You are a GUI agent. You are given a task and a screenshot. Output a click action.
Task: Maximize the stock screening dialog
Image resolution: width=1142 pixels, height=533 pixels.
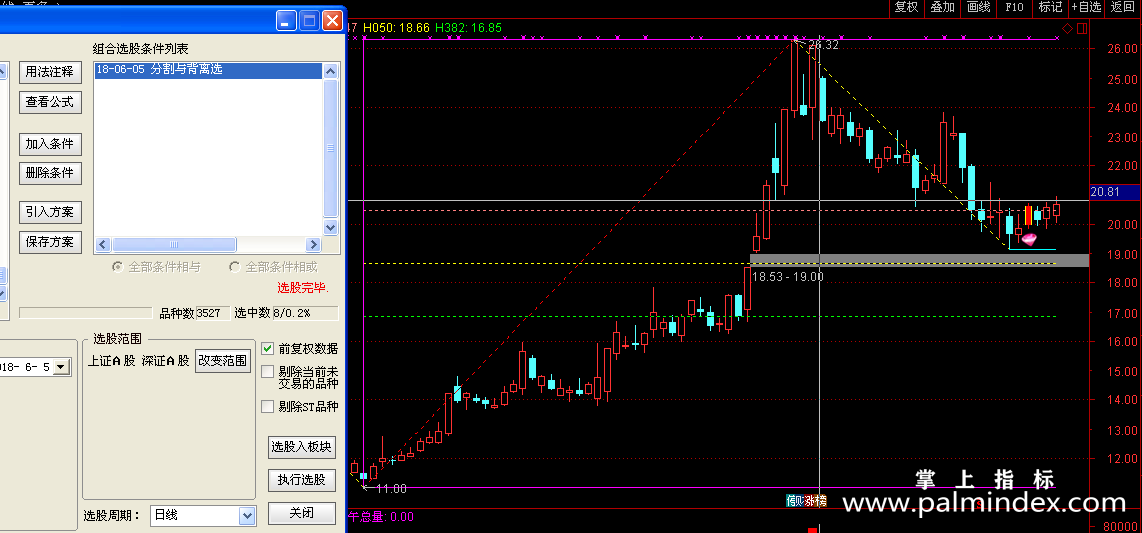(x=310, y=20)
